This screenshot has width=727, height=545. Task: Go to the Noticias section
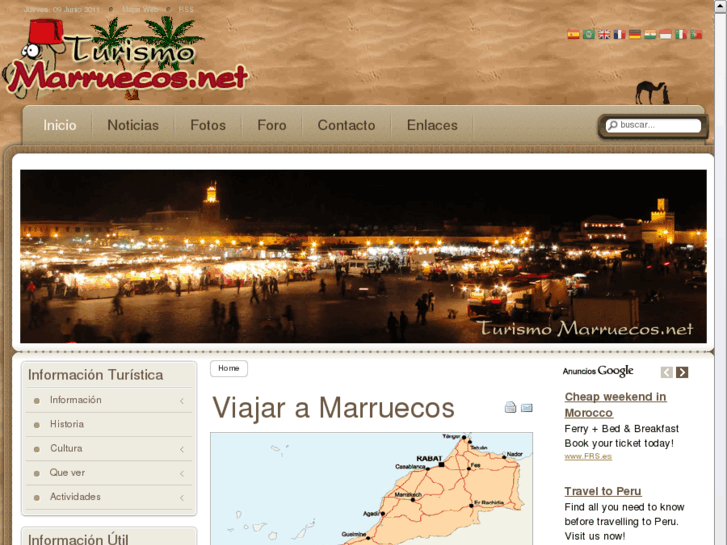[133, 125]
